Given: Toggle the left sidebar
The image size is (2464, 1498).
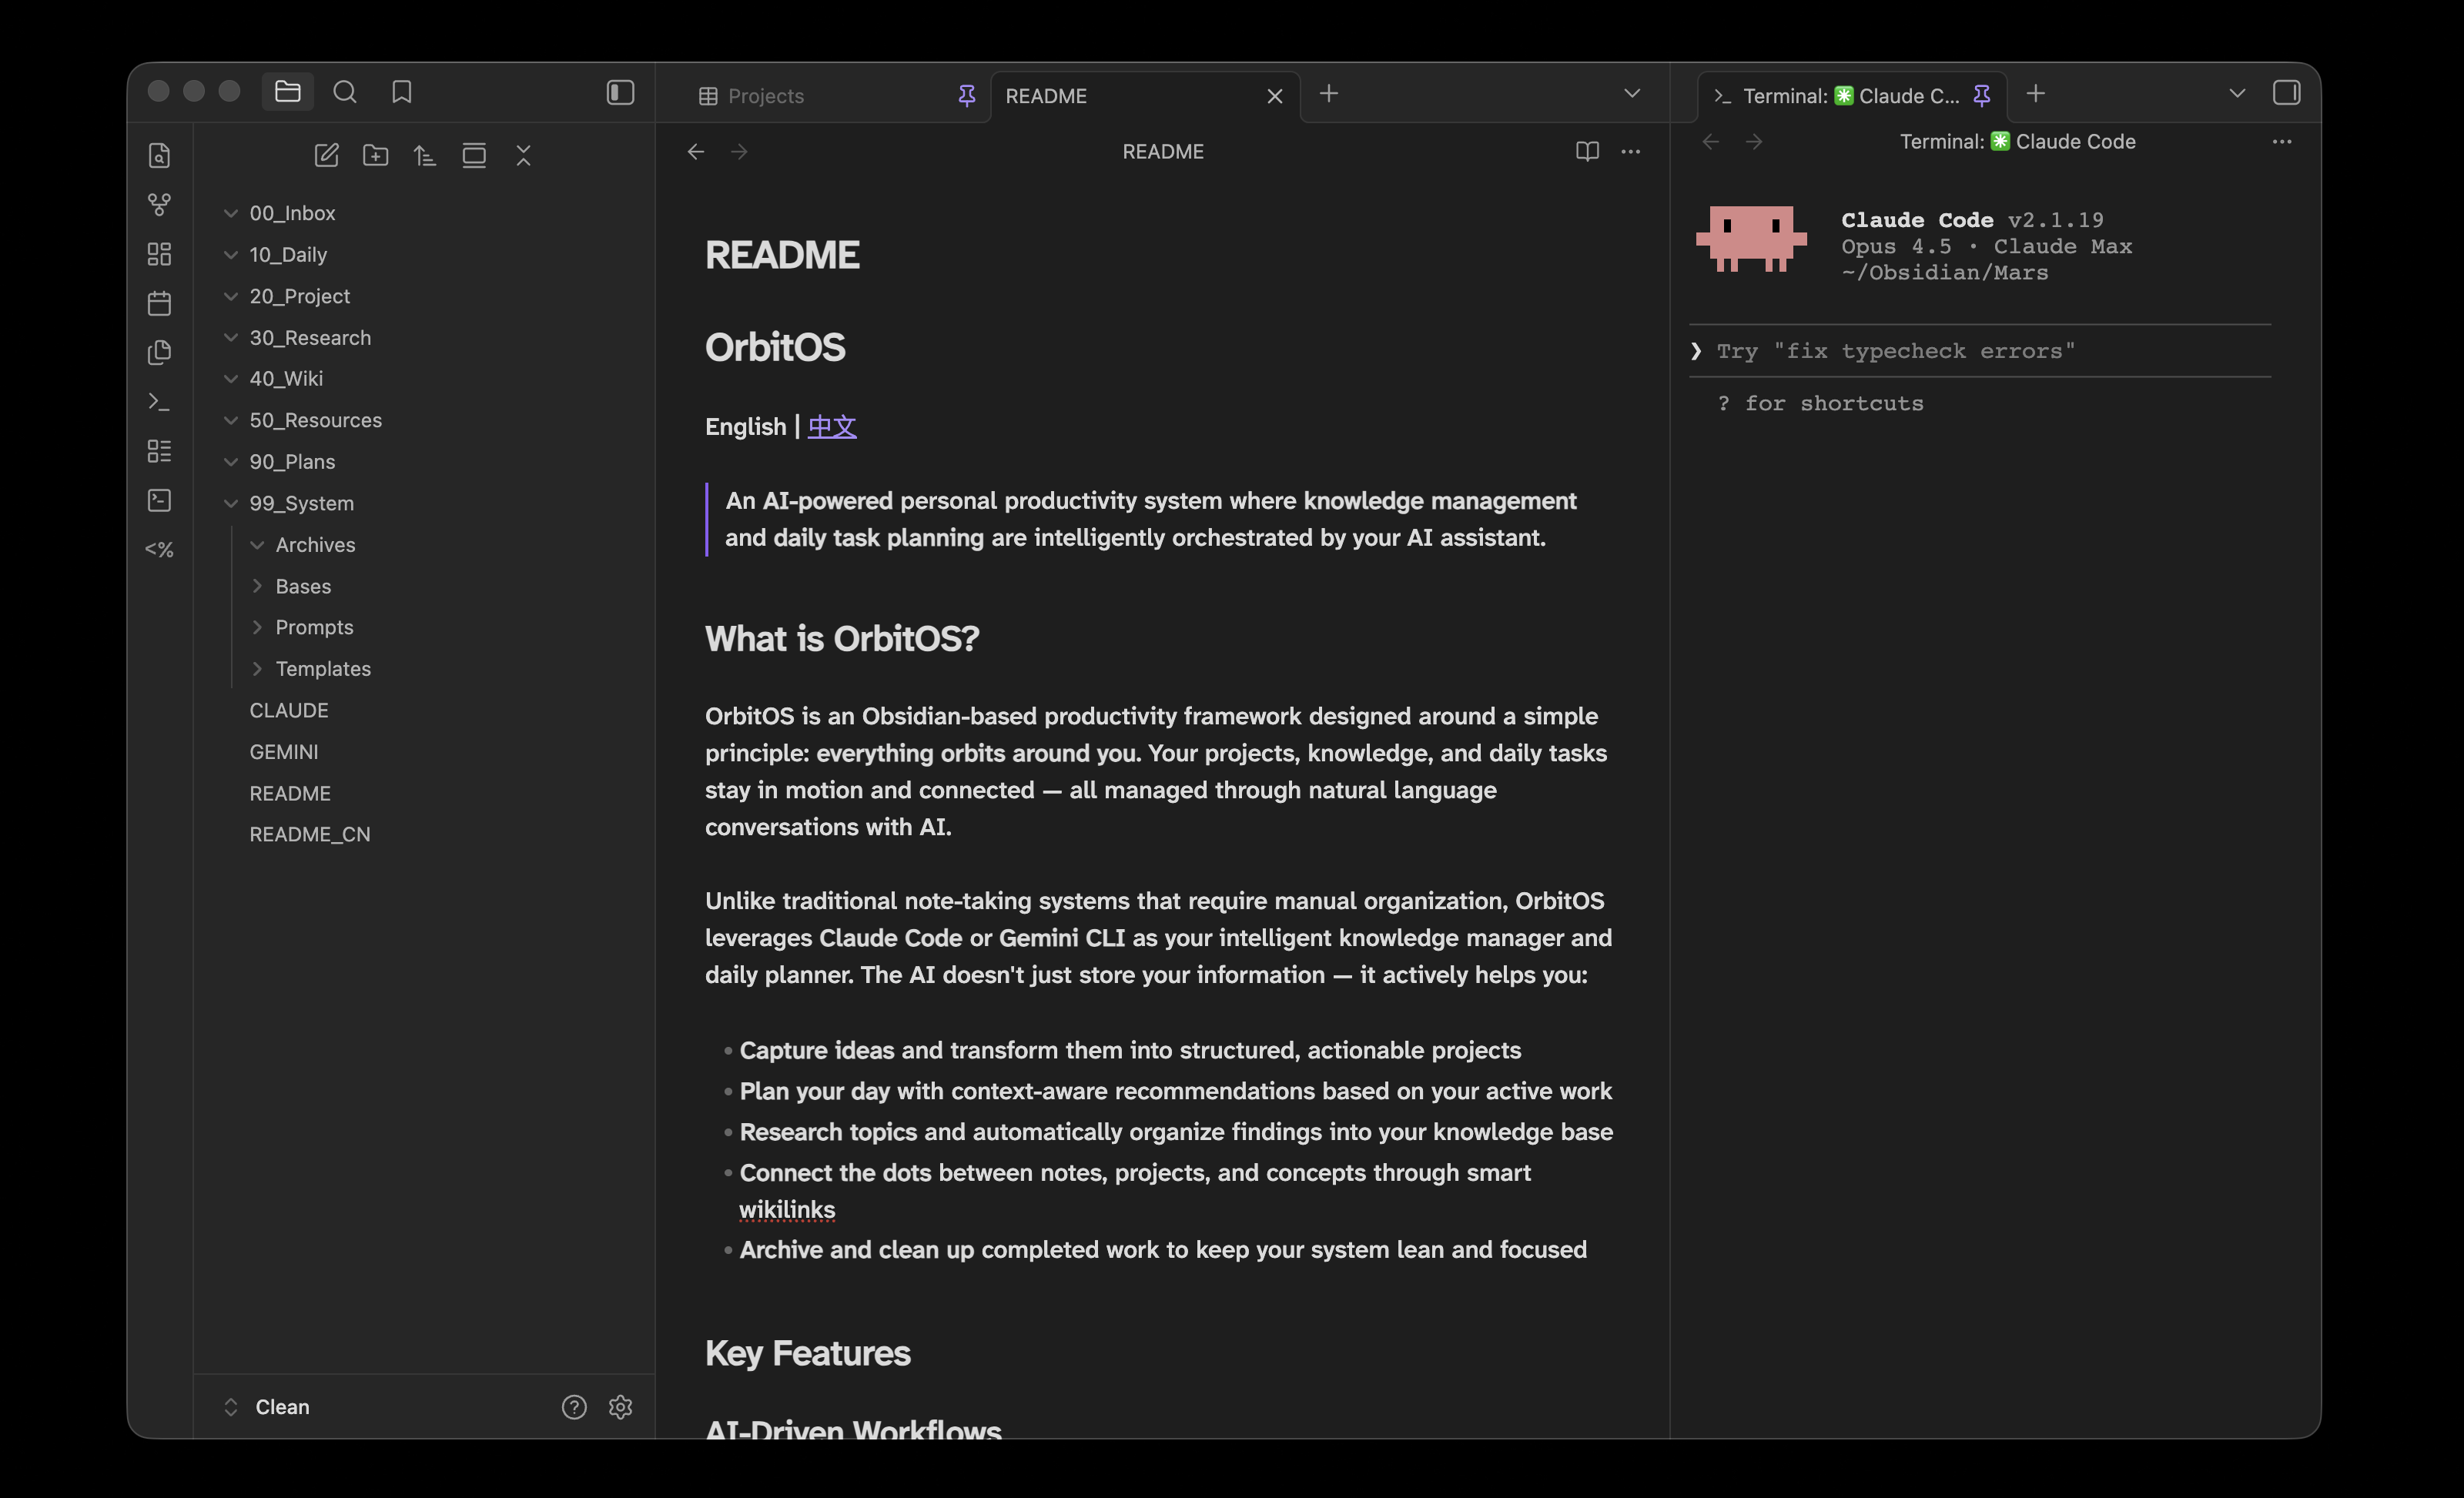Looking at the screenshot, I should click(x=620, y=92).
